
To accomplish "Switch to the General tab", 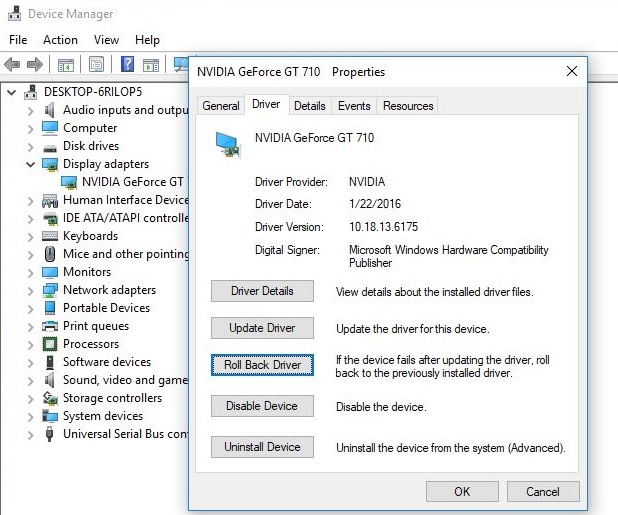I will click(221, 106).
